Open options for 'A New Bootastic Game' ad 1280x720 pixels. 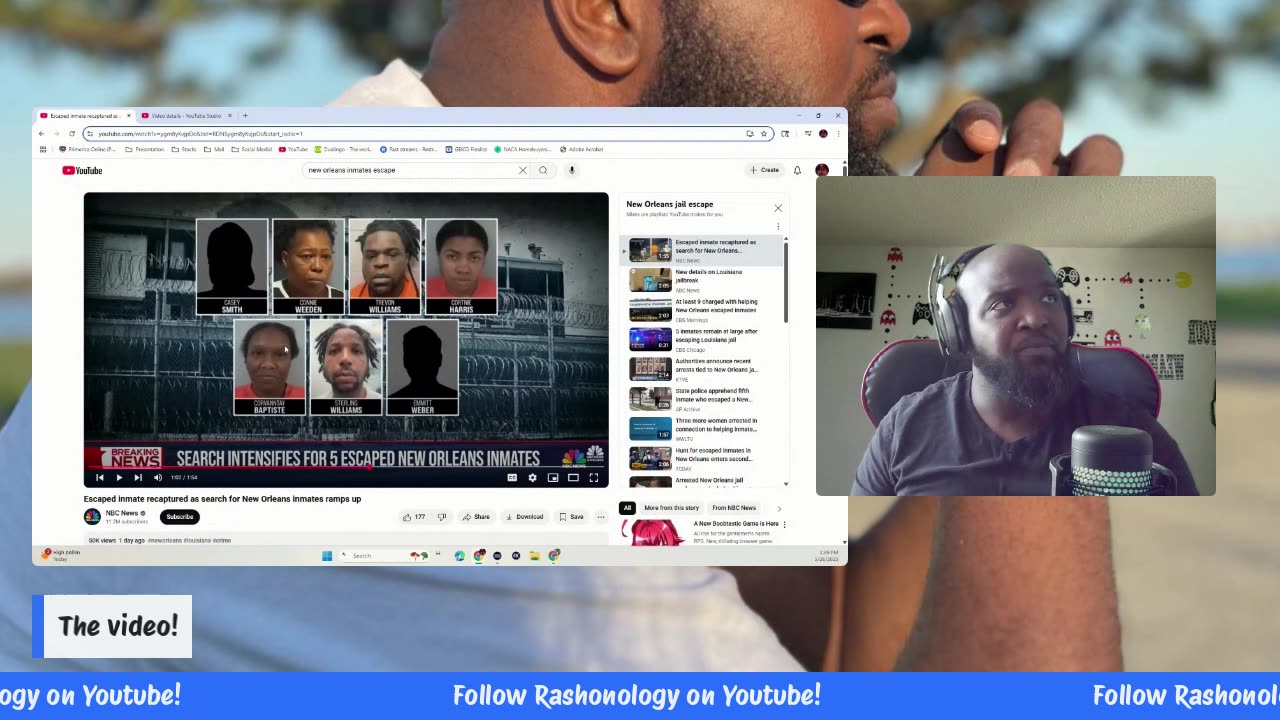pyautogui.click(x=784, y=524)
